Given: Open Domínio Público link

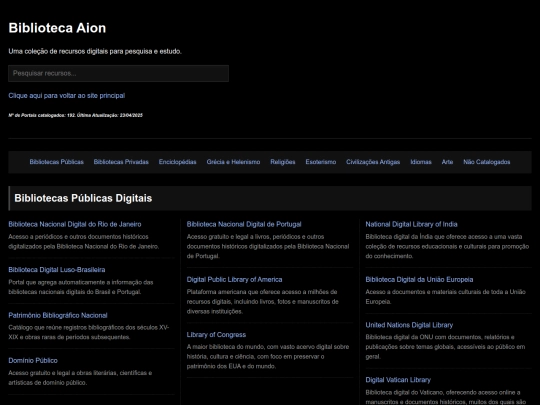Looking at the screenshot, I should pos(33,361).
